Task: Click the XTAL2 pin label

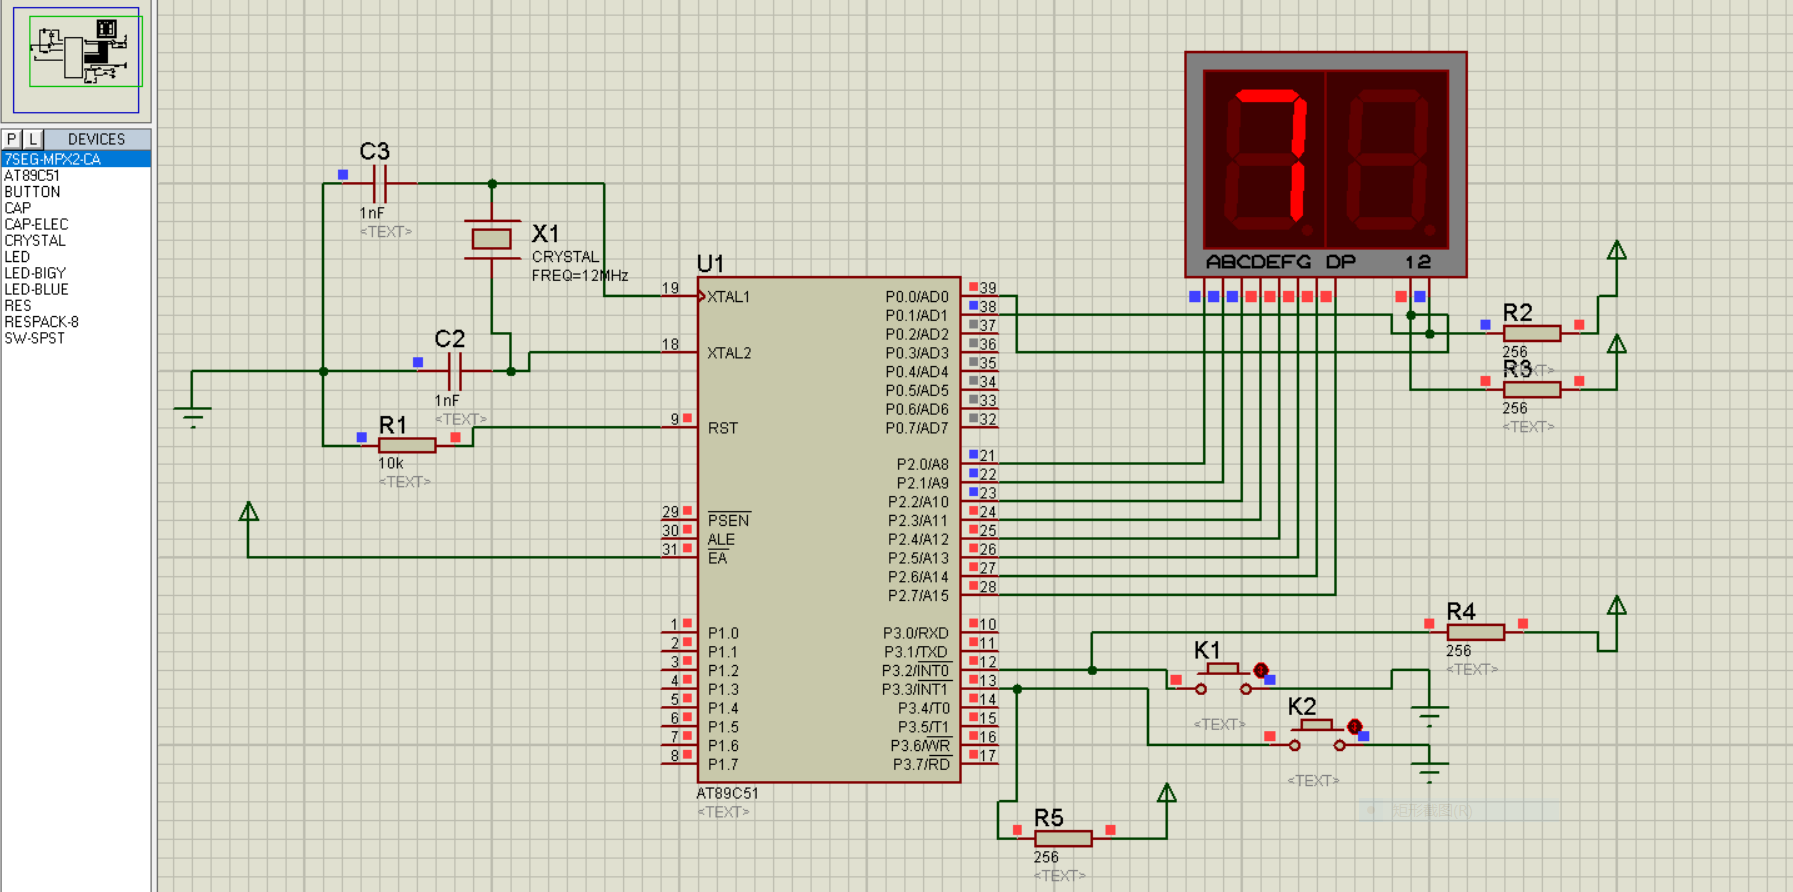Action: (729, 353)
